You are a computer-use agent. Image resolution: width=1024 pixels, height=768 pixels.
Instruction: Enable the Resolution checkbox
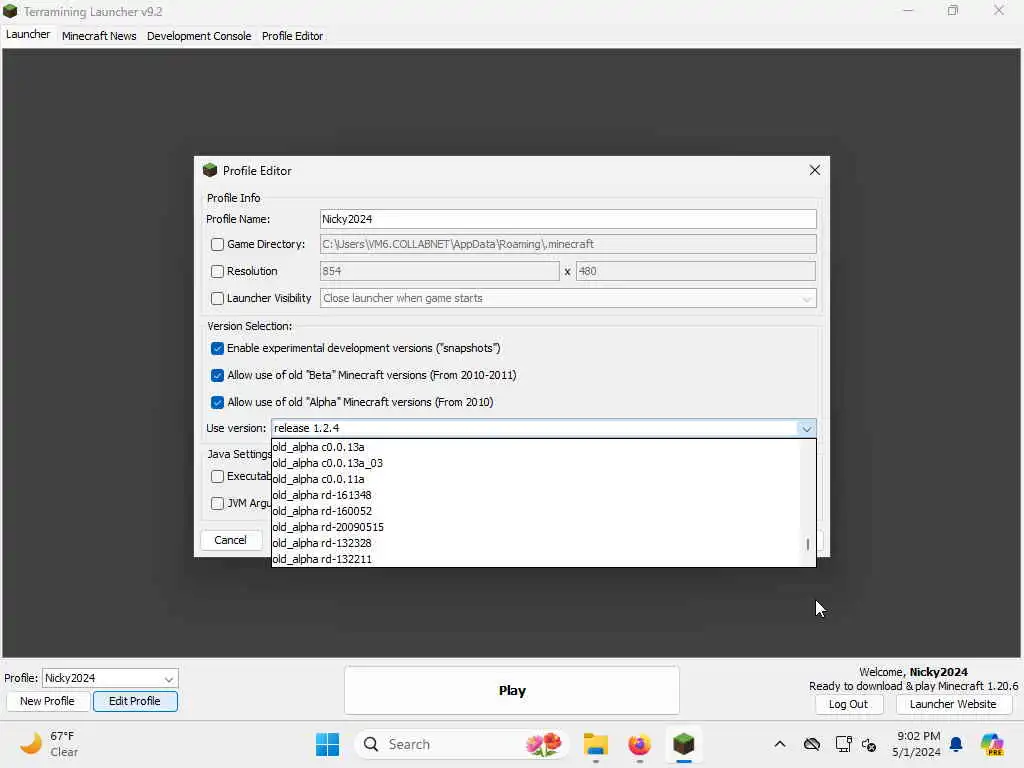pos(217,271)
